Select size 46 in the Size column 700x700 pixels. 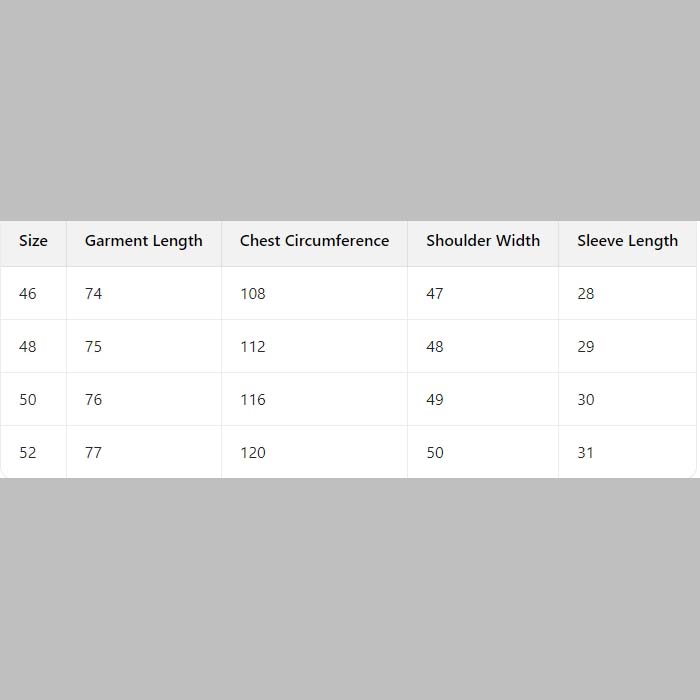(x=28, y=294)
